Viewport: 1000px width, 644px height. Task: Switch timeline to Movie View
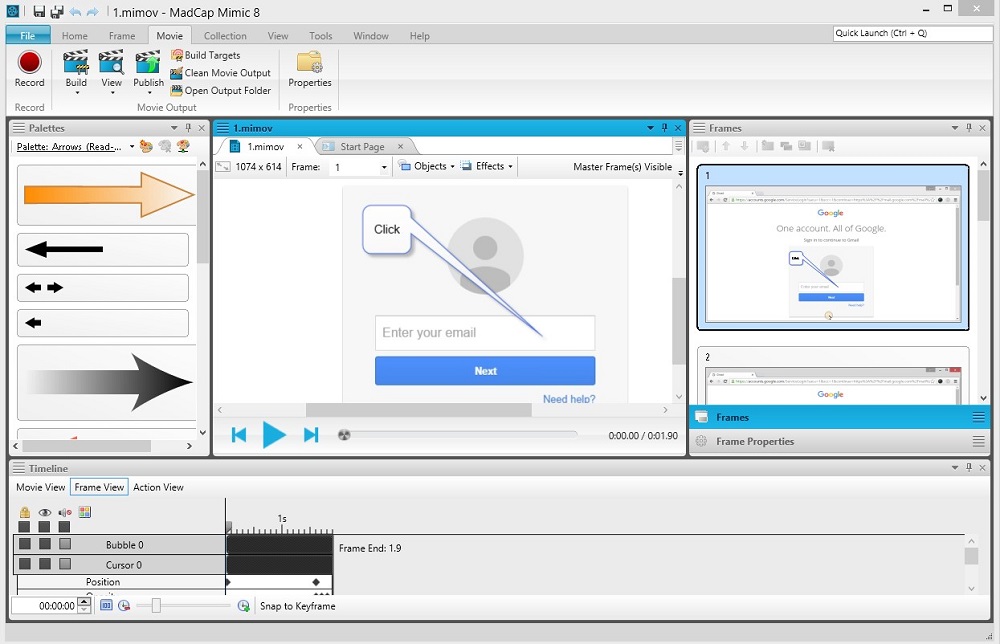pos(41,487)
